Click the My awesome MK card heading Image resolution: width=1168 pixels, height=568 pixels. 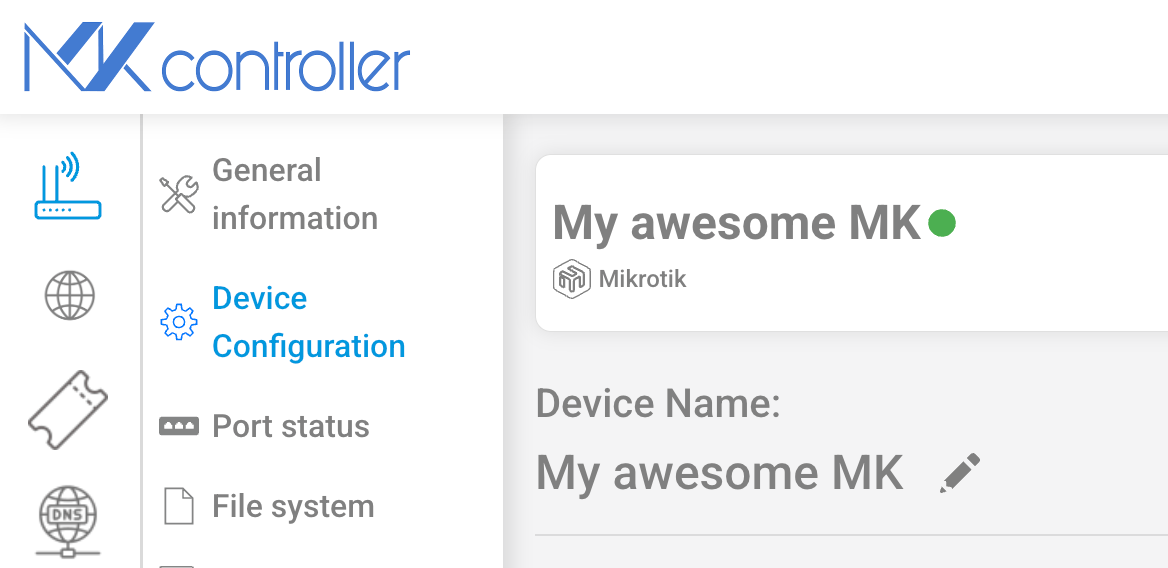point(736,223)
